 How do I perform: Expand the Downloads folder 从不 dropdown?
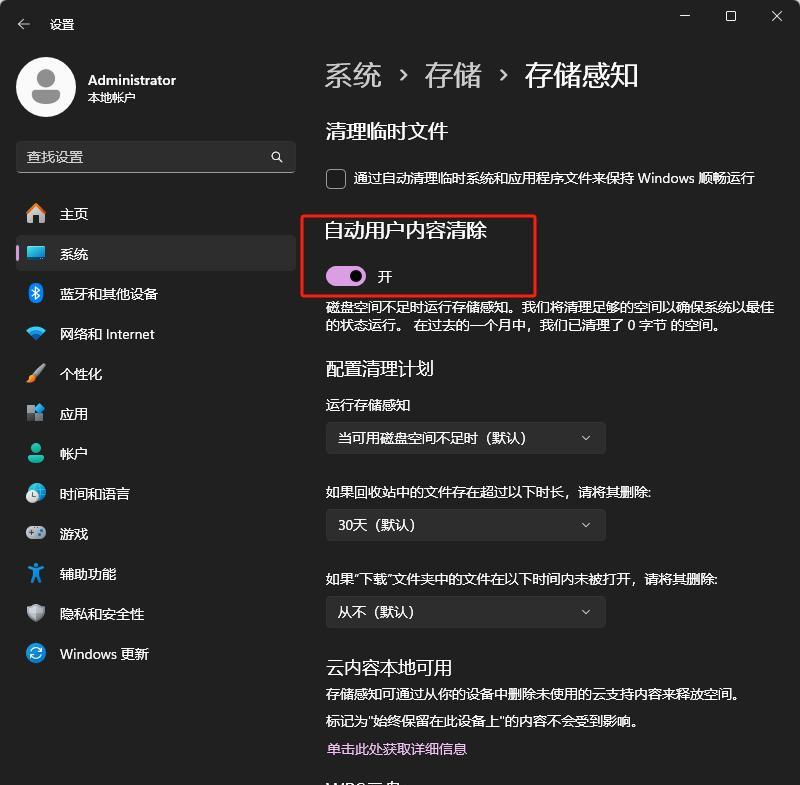(465, 612)
